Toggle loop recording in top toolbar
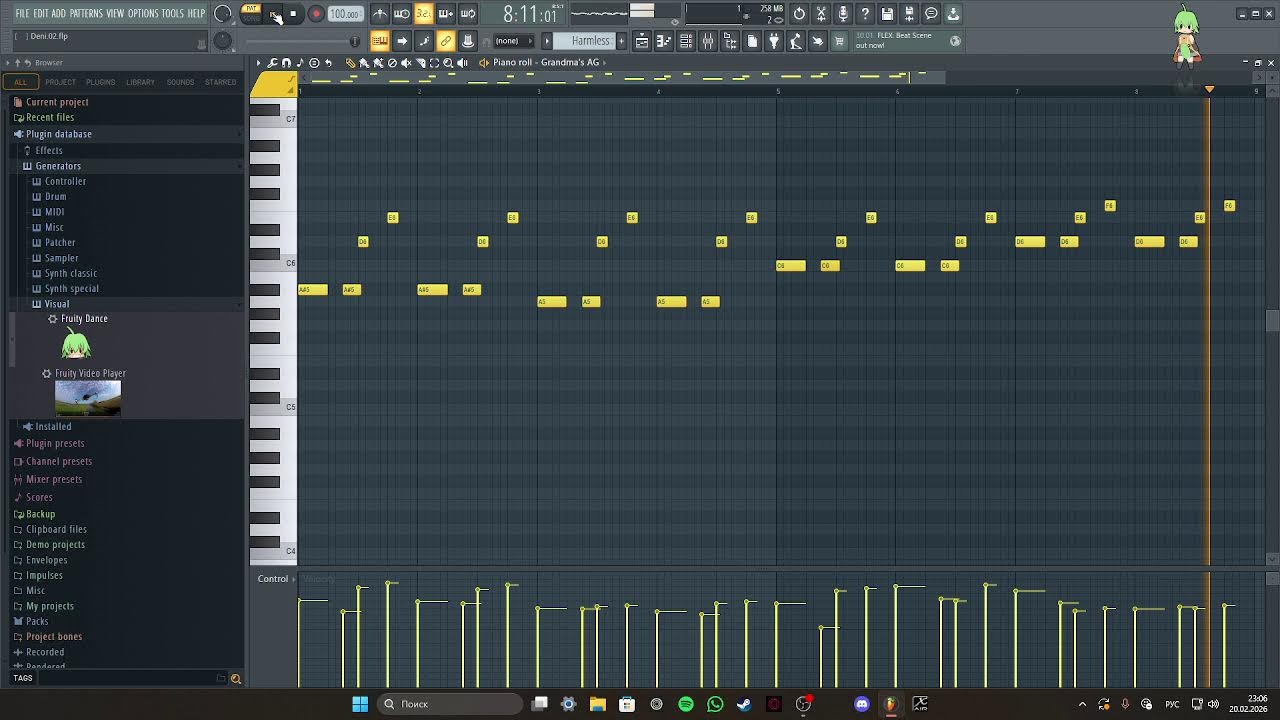1280x720 pixels. (468, 14)
